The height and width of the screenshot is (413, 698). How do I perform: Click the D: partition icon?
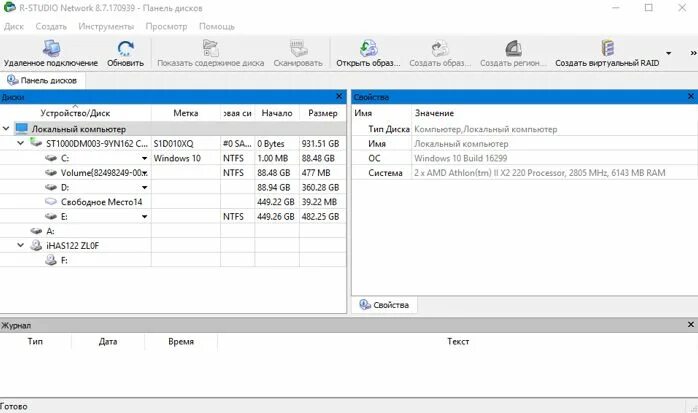click(x=51, y=187)
